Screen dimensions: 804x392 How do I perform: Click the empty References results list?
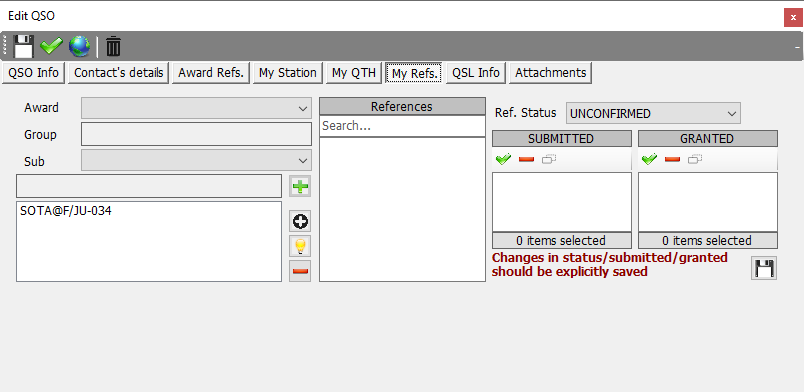[x=402, y=209]
